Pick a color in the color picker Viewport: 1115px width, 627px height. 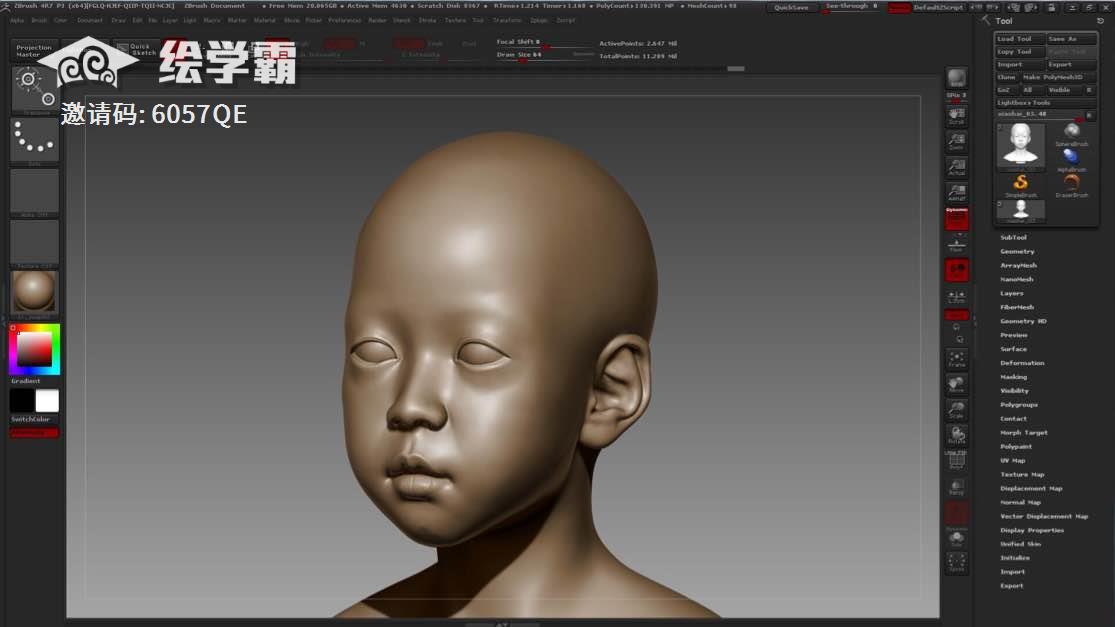tap(35, 348)
